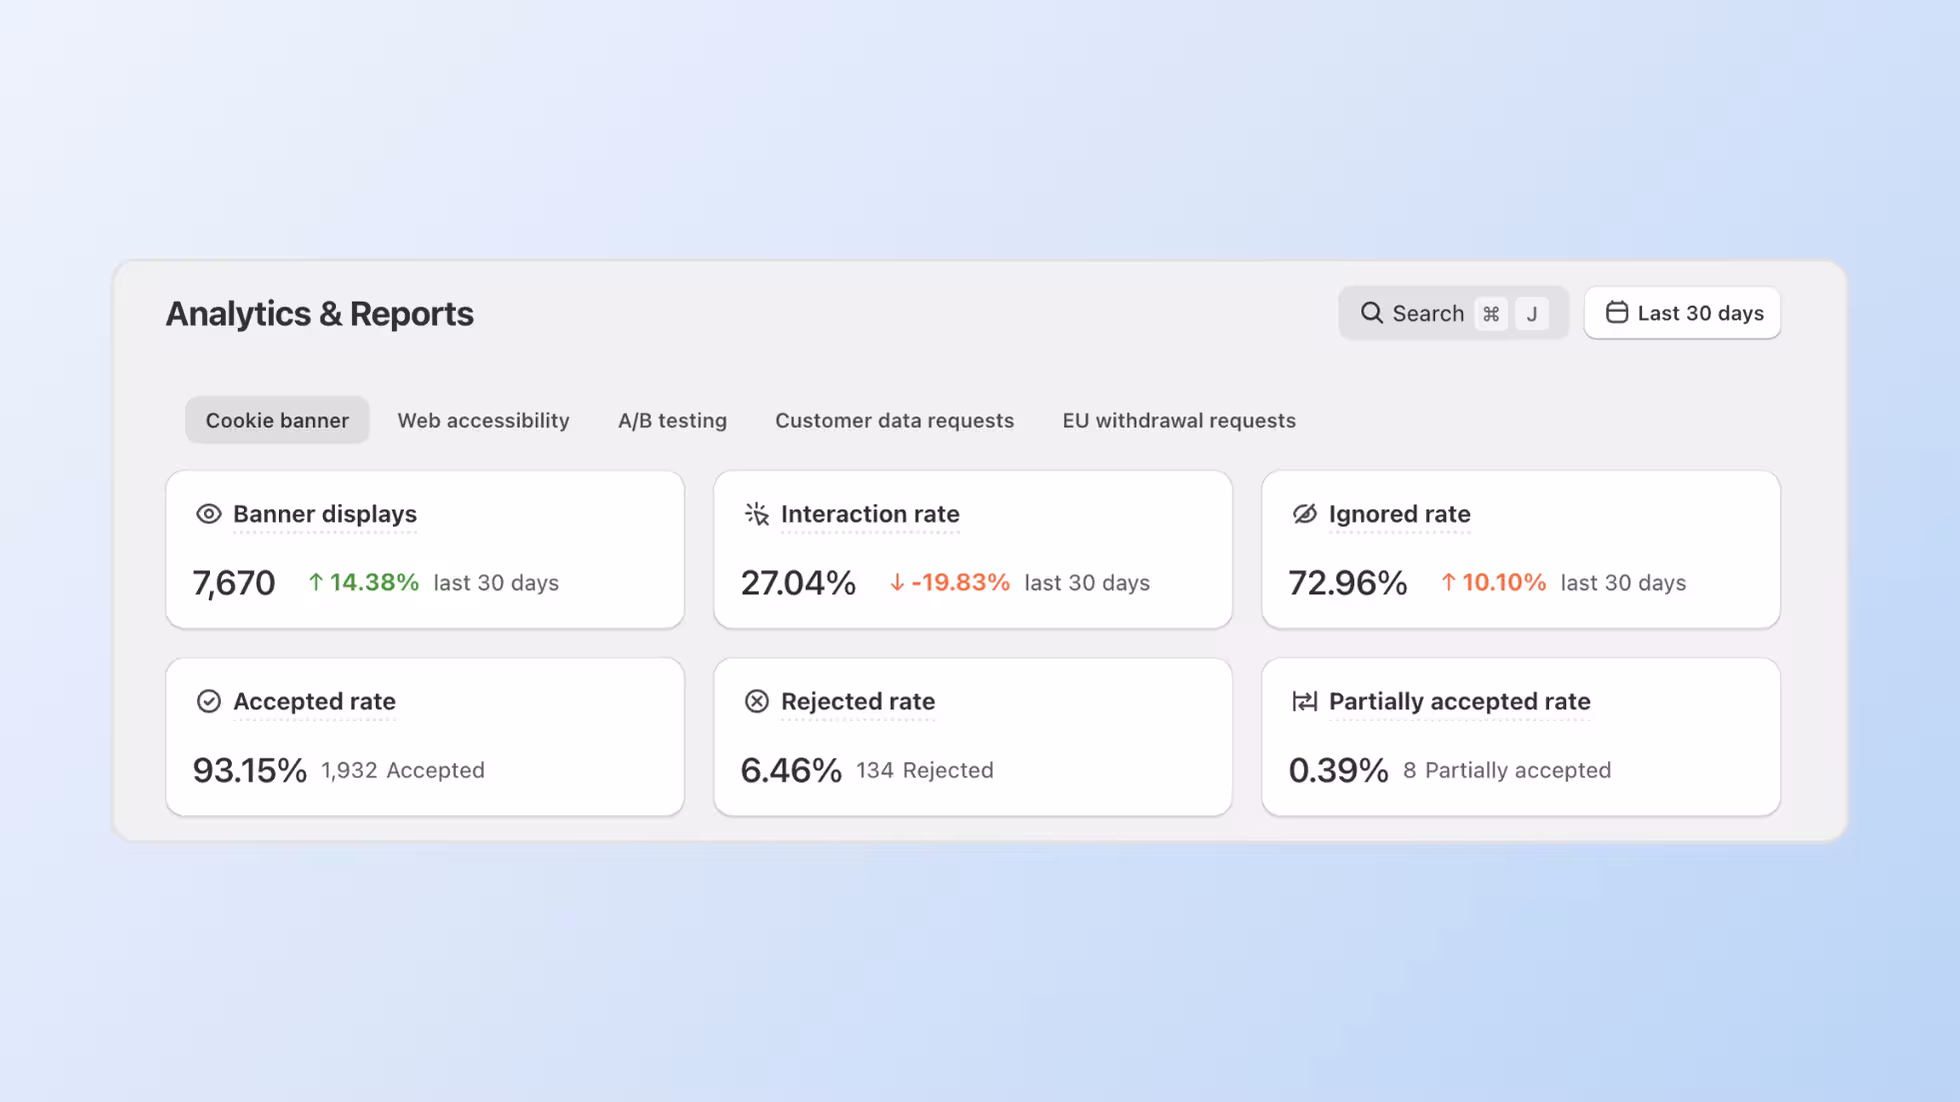Viewport: 1960px width, 1102px height.
Task: Click the 10.10% change figure
Action: 1504,582
